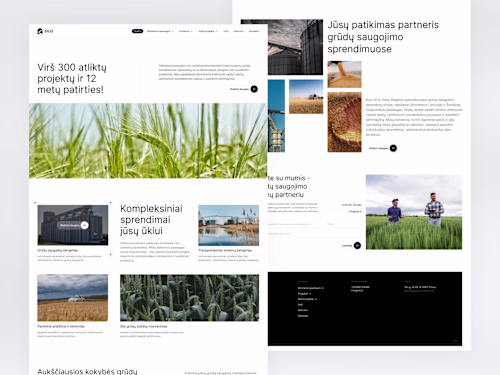The image size is (500, 375).
Task: Click heading Virš 300 atliktų projektų
Action: coord(72,78)
